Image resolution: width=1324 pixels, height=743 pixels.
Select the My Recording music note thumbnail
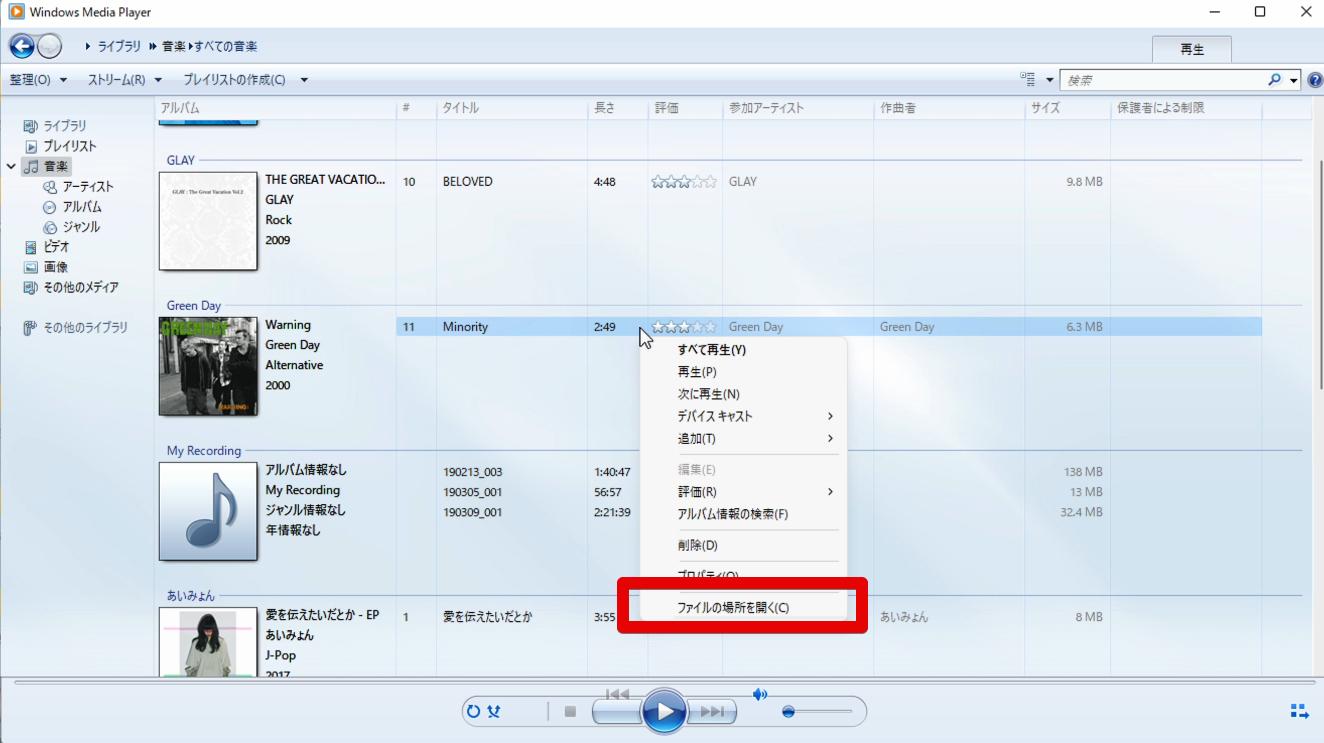coord(208,511)
